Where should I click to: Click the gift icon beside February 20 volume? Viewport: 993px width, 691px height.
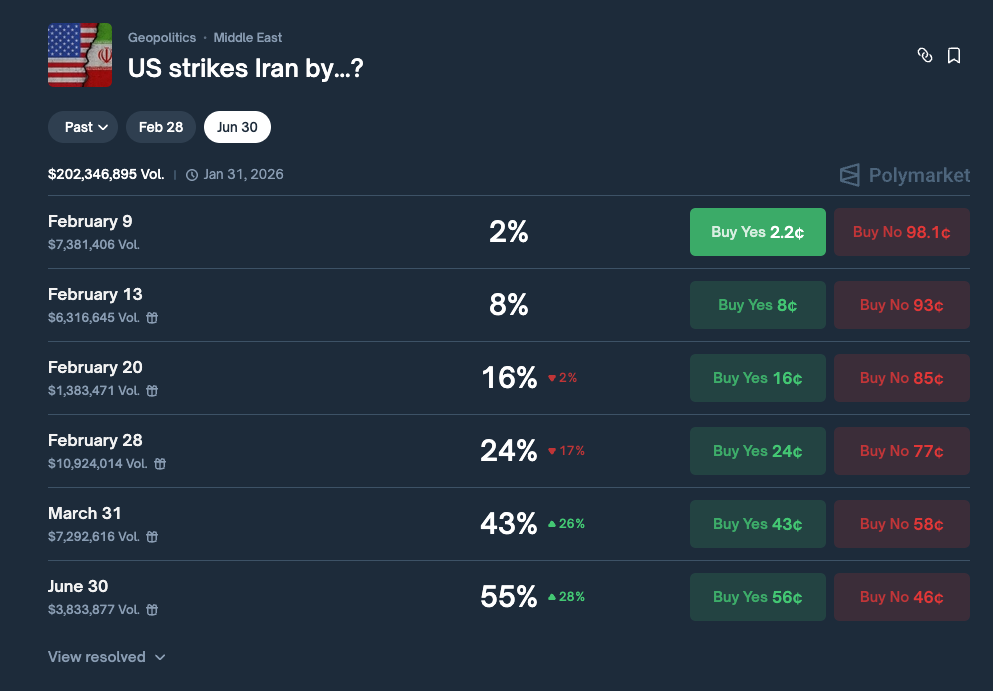coord(152,391)
